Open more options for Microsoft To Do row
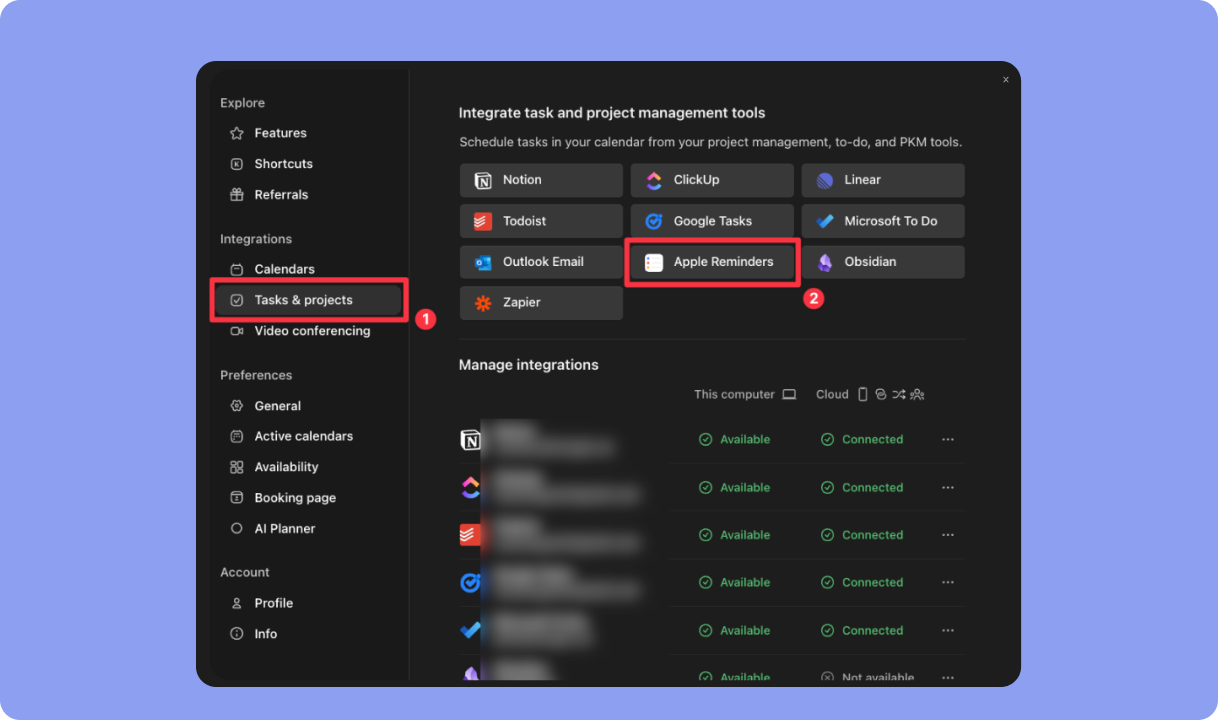Image resolution: width=1218 pixels, height=720 pixels. [x=948, y=630]
